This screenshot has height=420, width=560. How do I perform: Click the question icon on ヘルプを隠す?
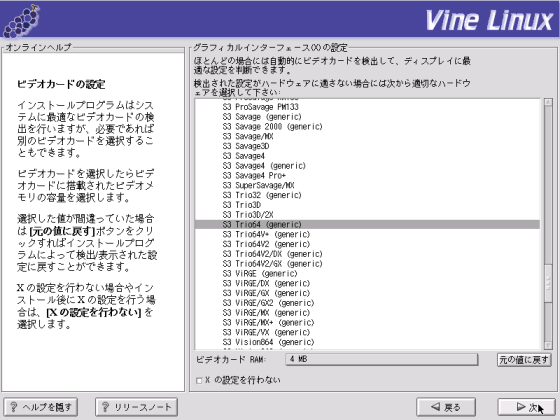click(14, 407)
